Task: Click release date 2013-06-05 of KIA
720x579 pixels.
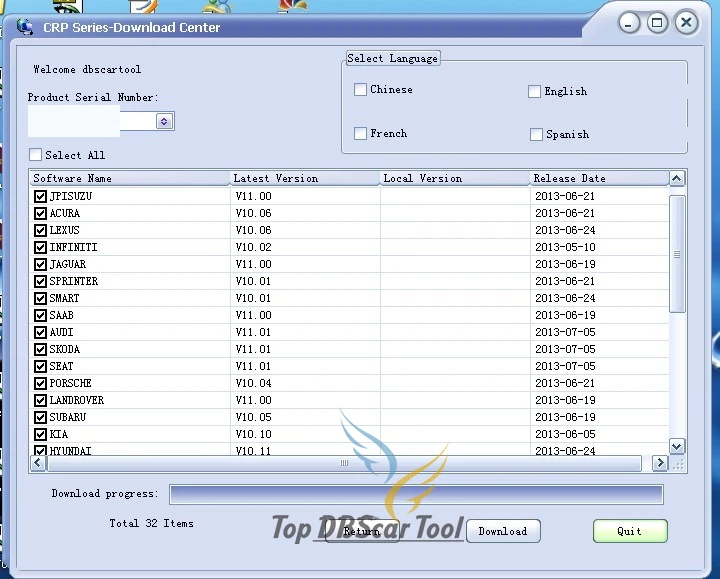Action: coord(565,434)
